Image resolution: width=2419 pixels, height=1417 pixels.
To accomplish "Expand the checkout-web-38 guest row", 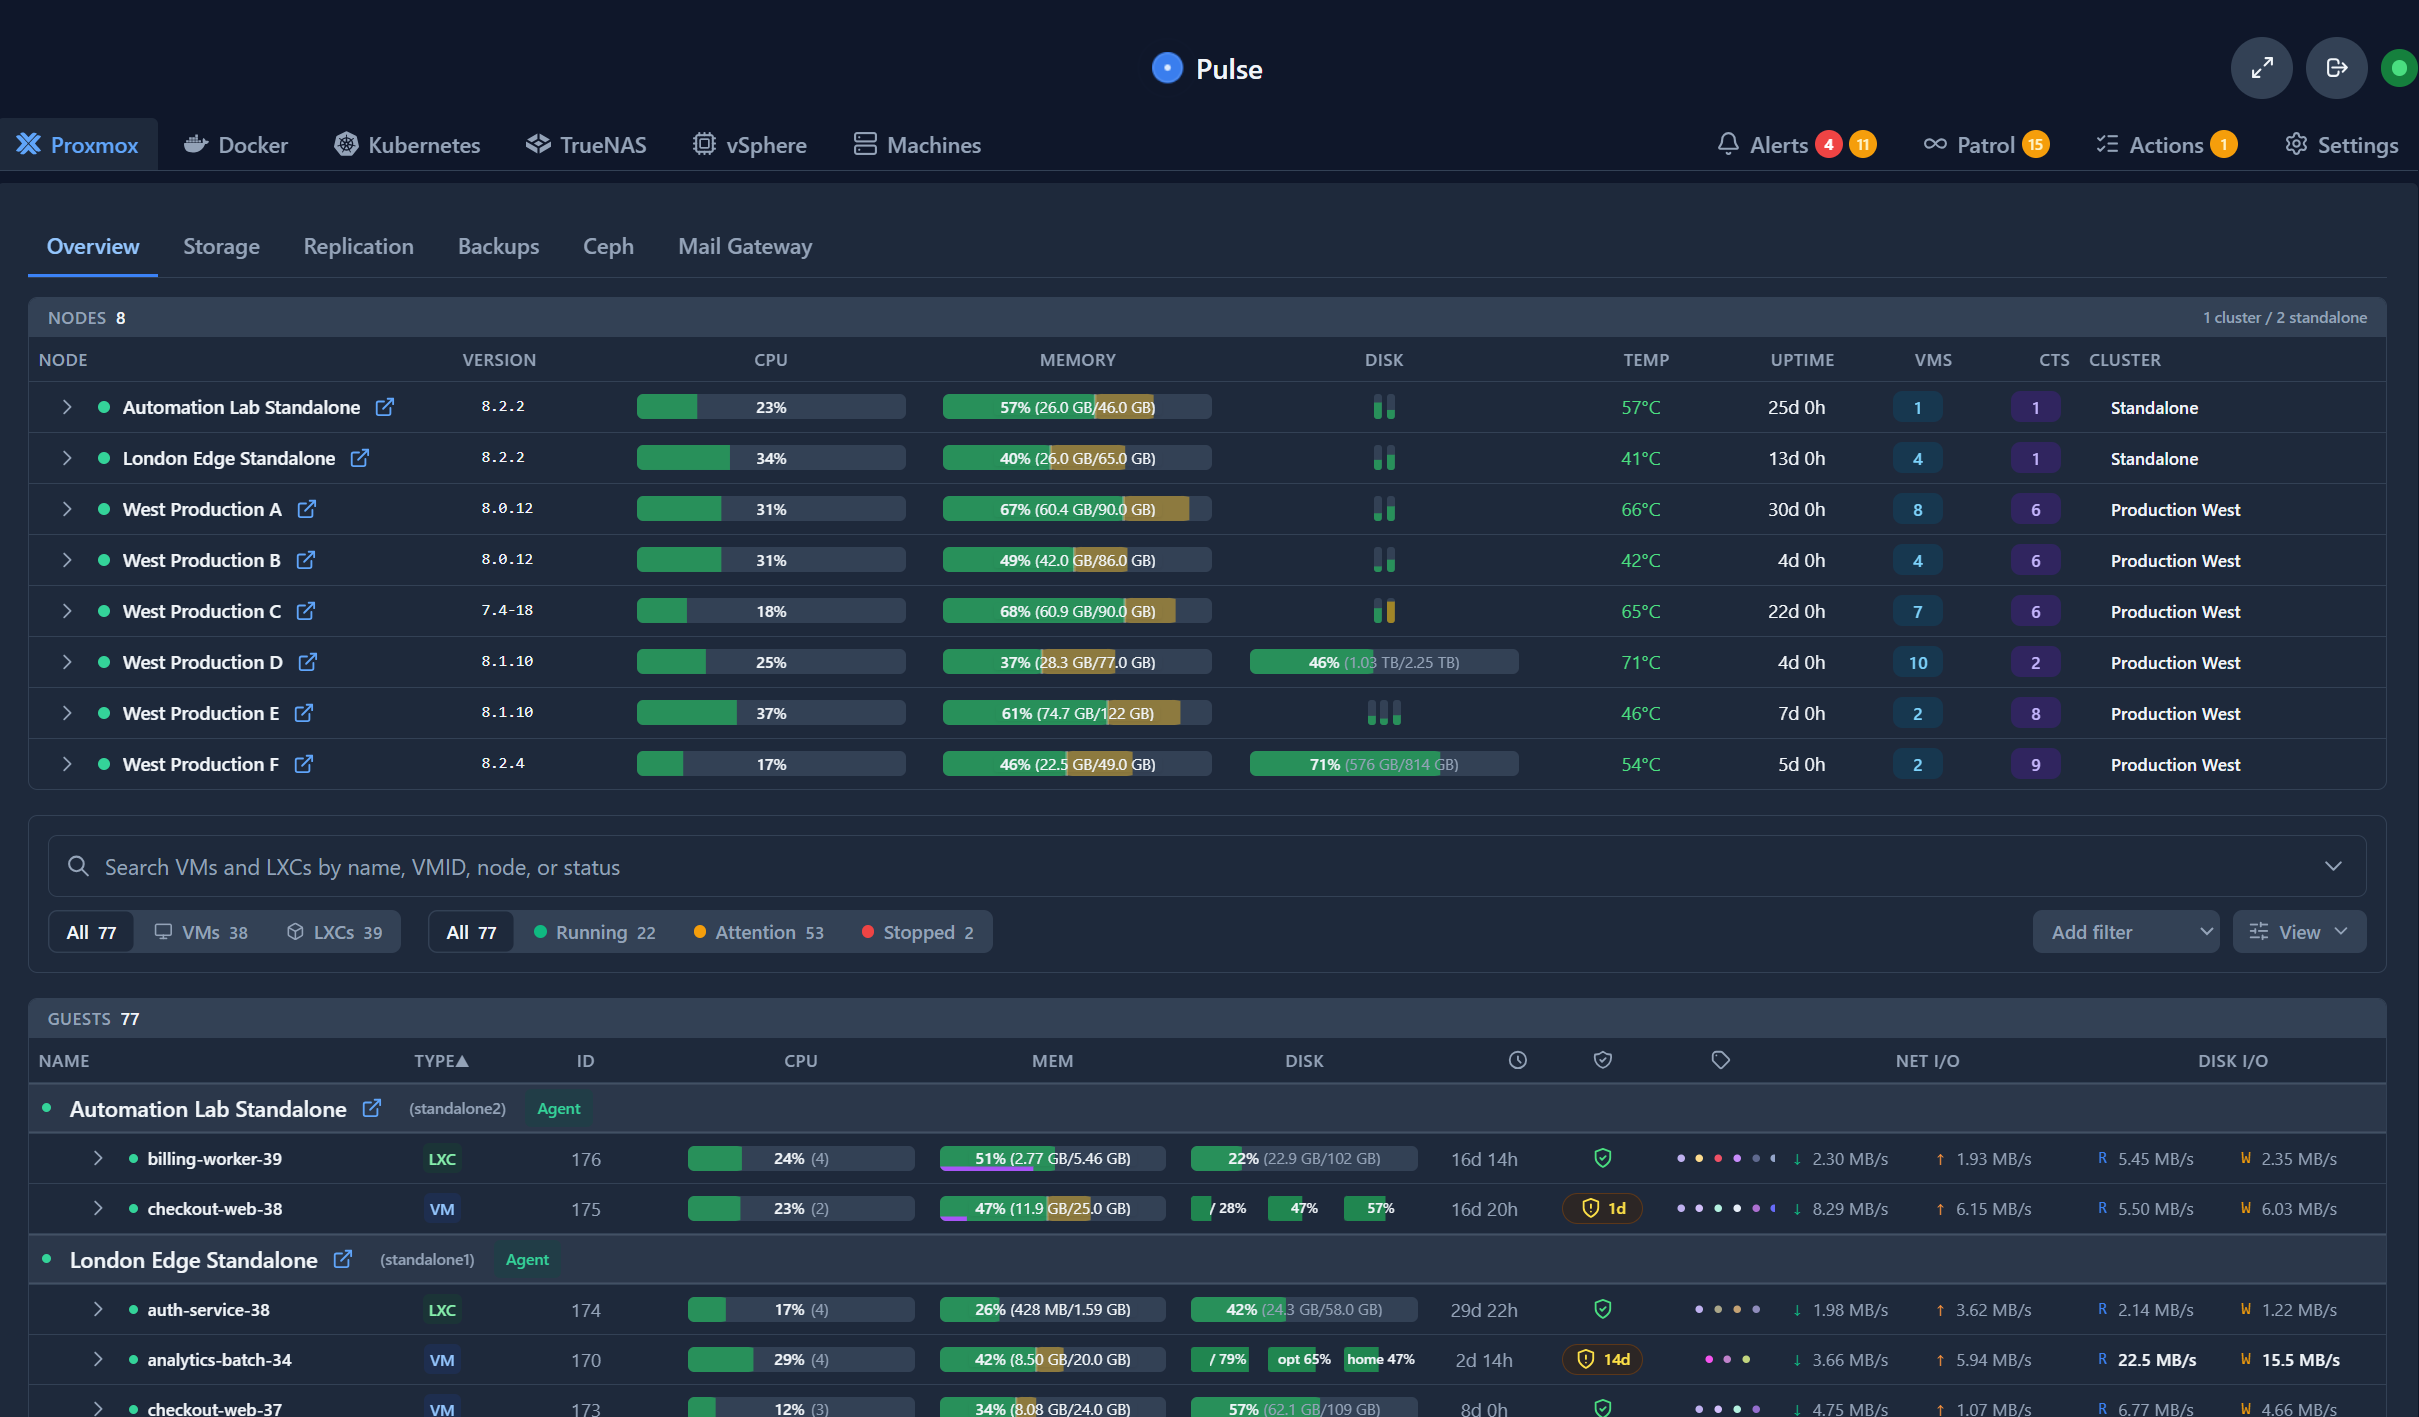I will (x=97, y=1208).
